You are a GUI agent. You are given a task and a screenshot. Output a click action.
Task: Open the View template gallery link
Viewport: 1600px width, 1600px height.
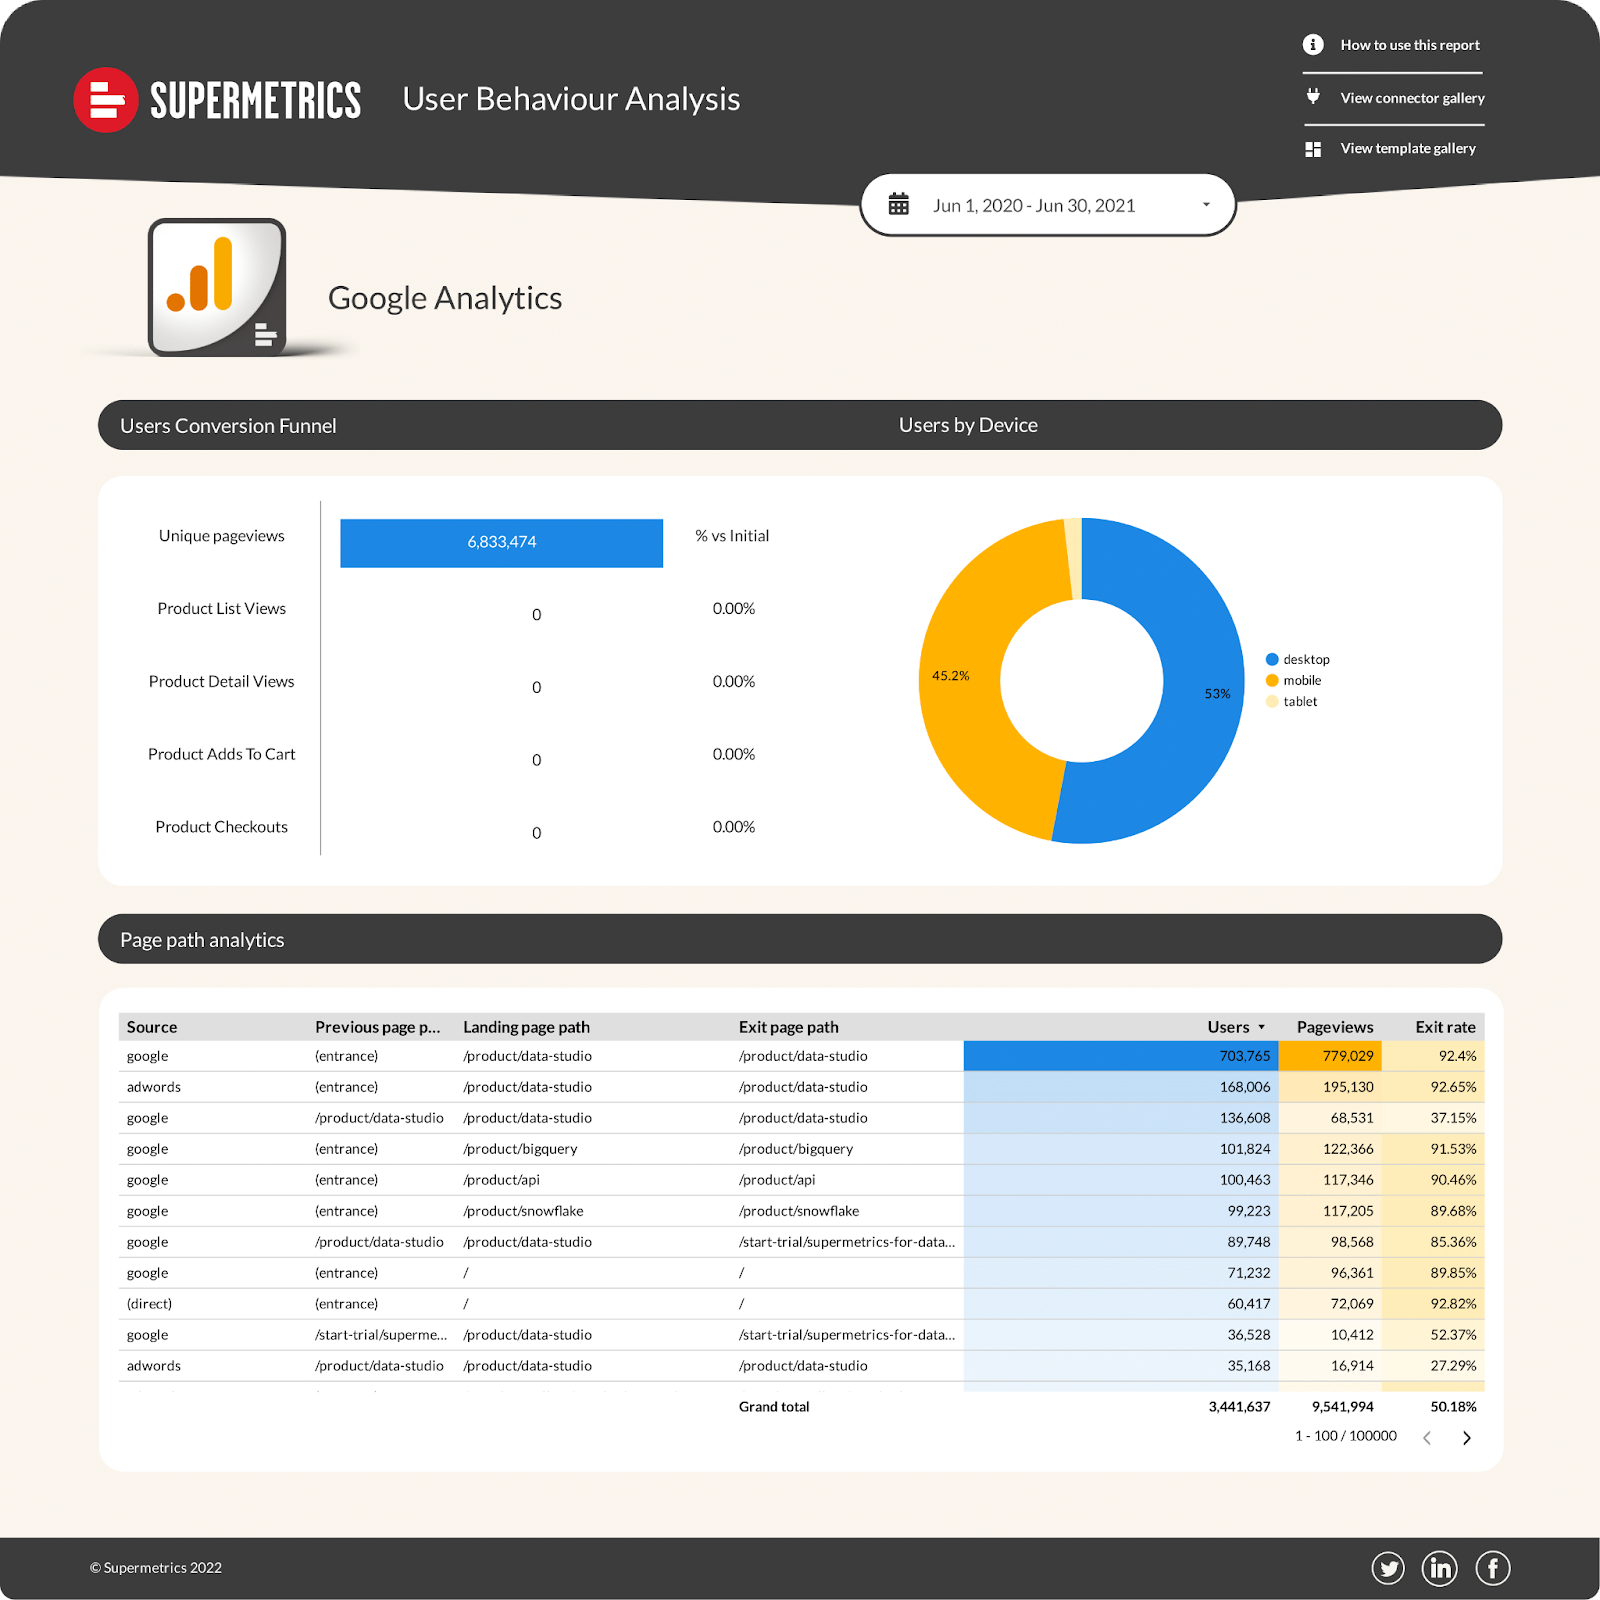point(1408,149)
